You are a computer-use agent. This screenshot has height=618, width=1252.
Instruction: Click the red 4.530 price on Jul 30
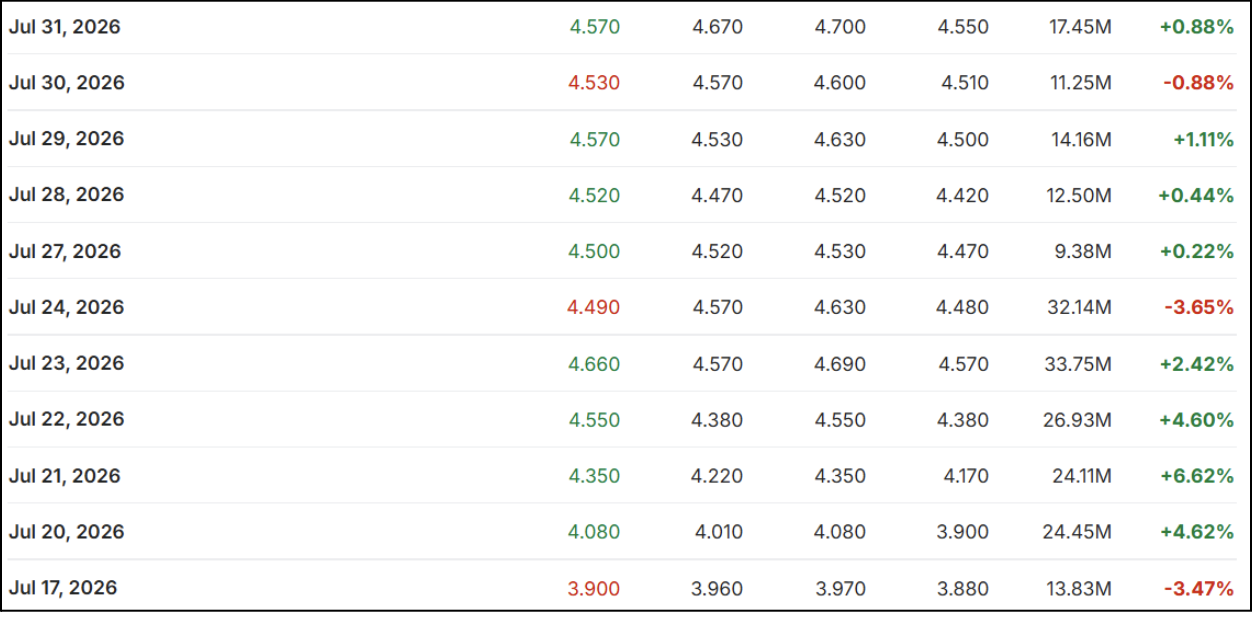click(594, 83)
